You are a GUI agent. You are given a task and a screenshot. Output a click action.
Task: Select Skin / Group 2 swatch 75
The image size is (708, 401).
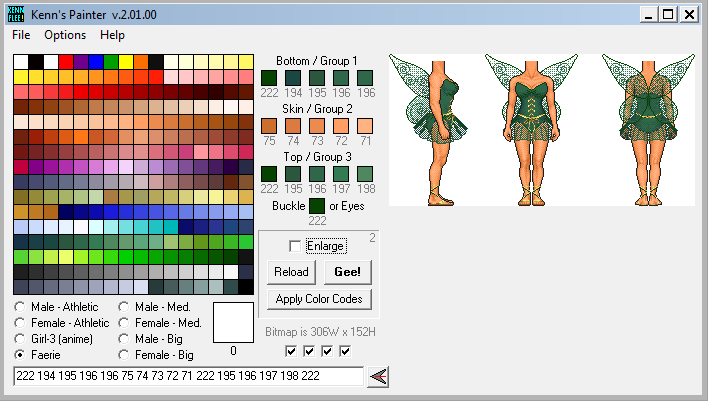tap(269, 126)
